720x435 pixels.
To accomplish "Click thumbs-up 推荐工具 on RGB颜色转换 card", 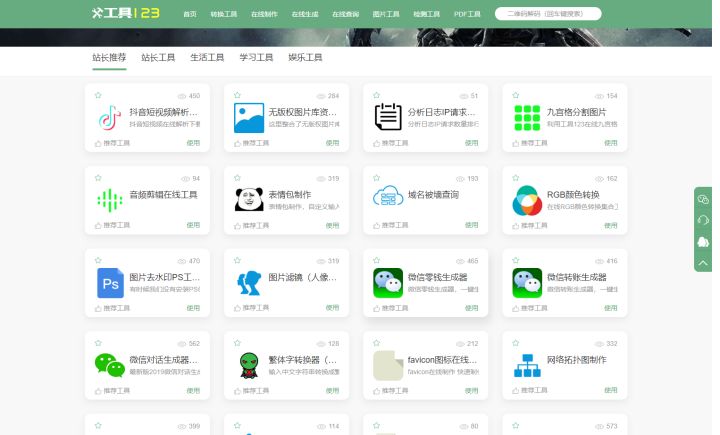I will 529,226.
